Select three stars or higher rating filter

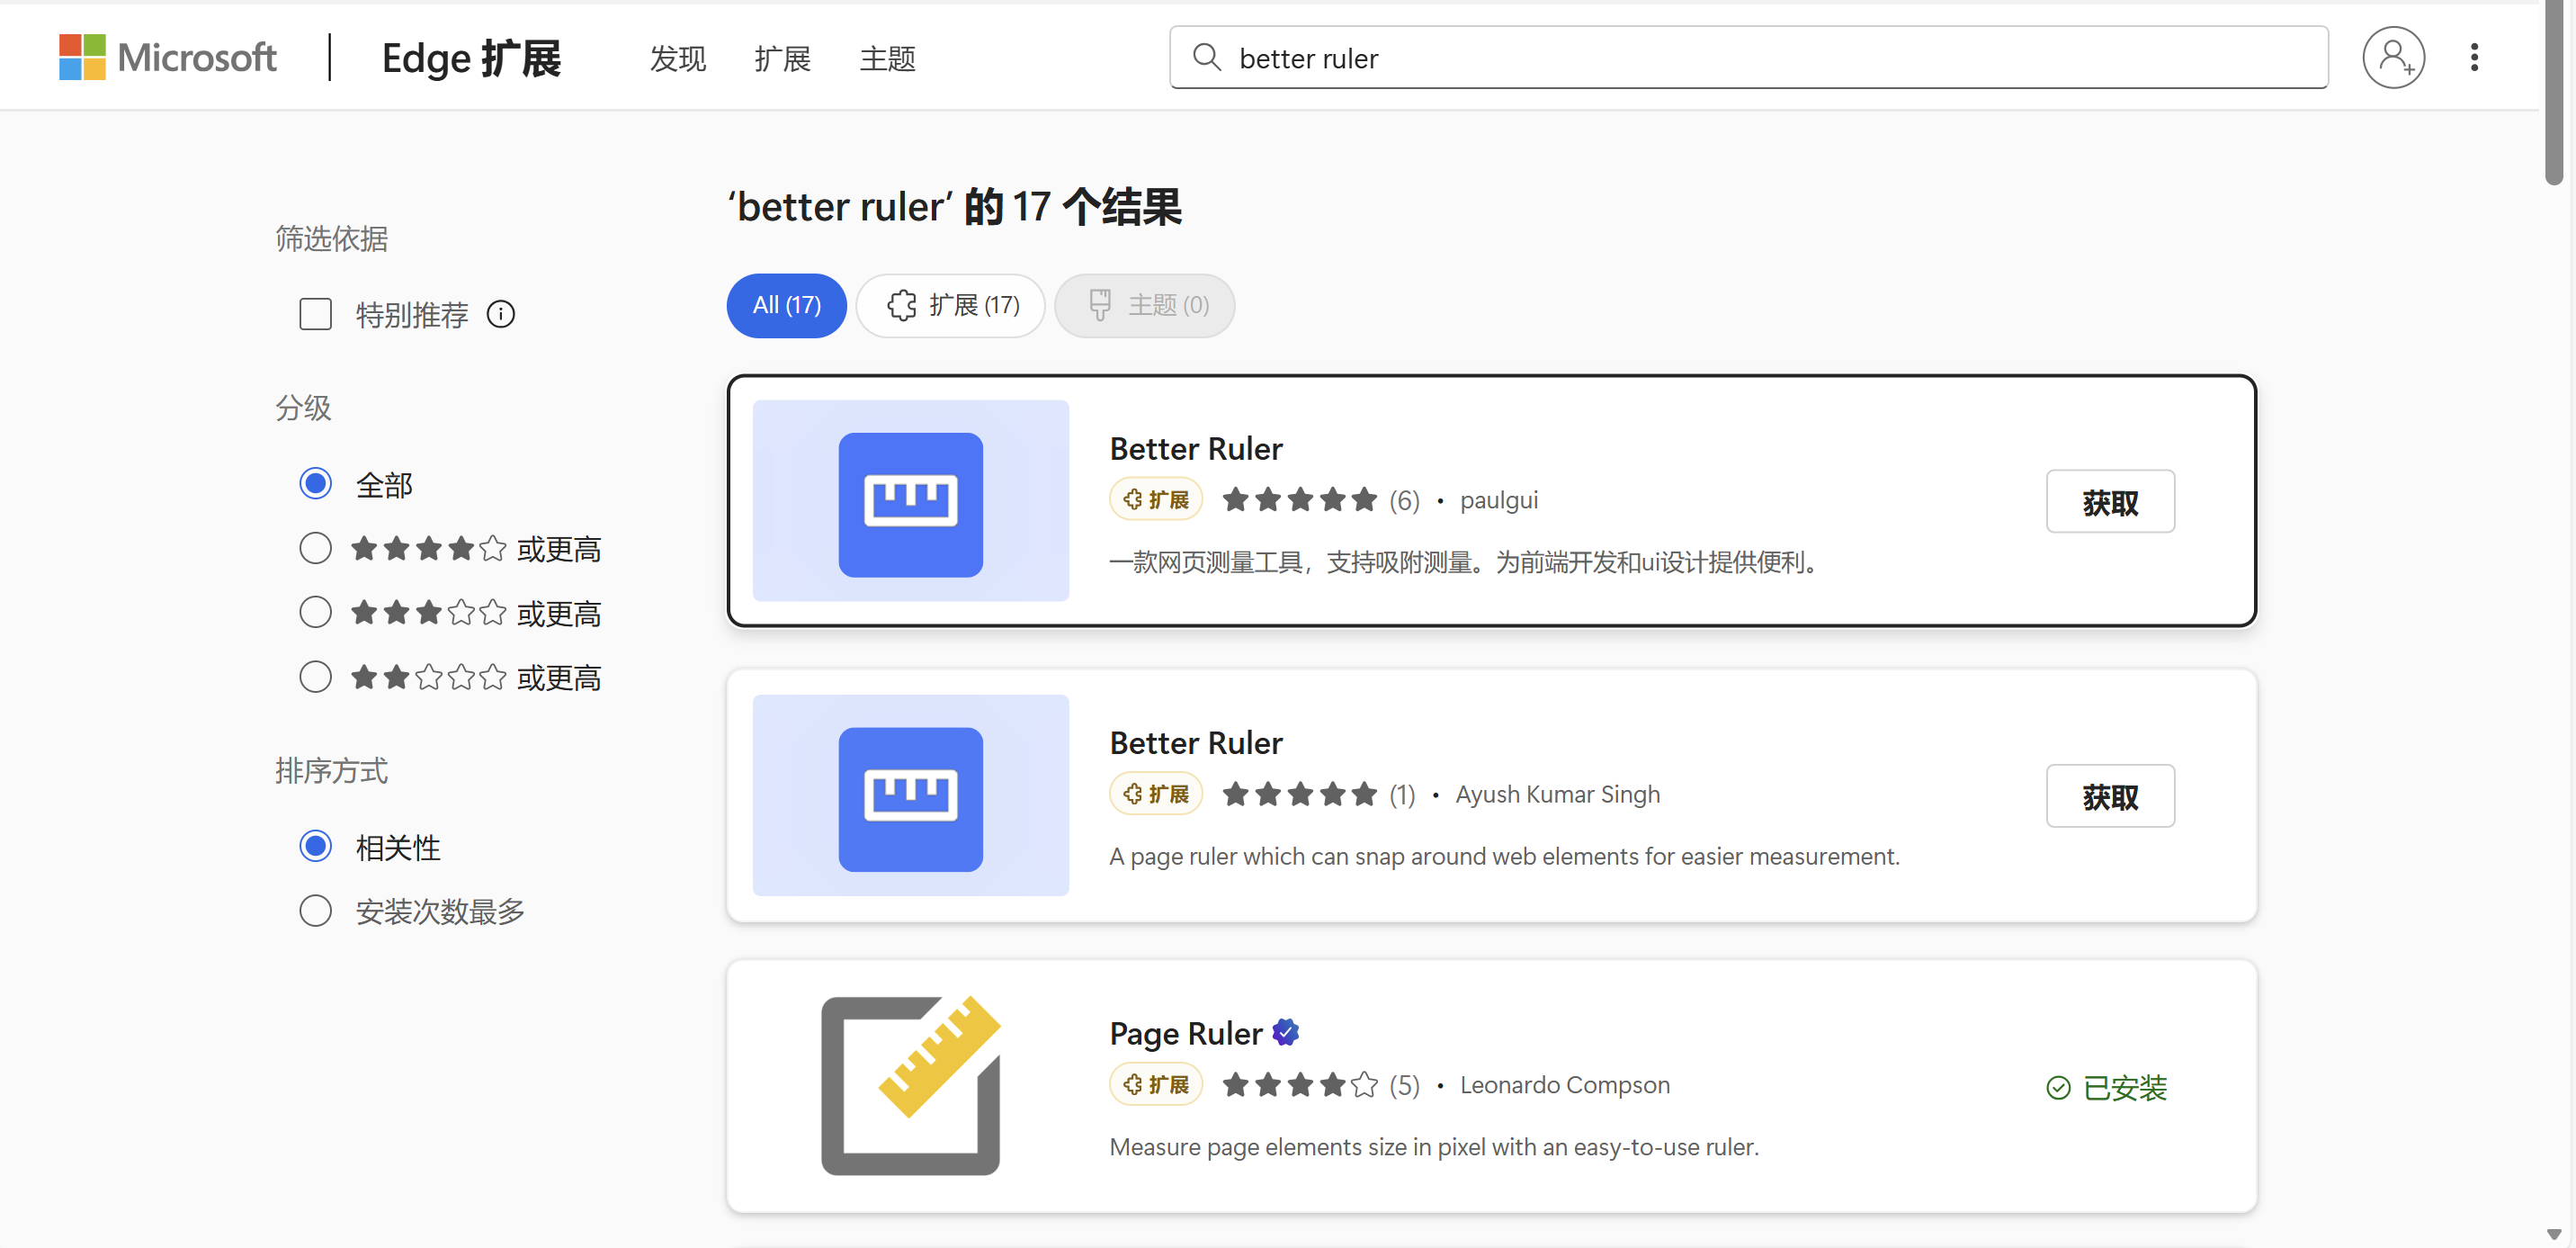point(315,611)
